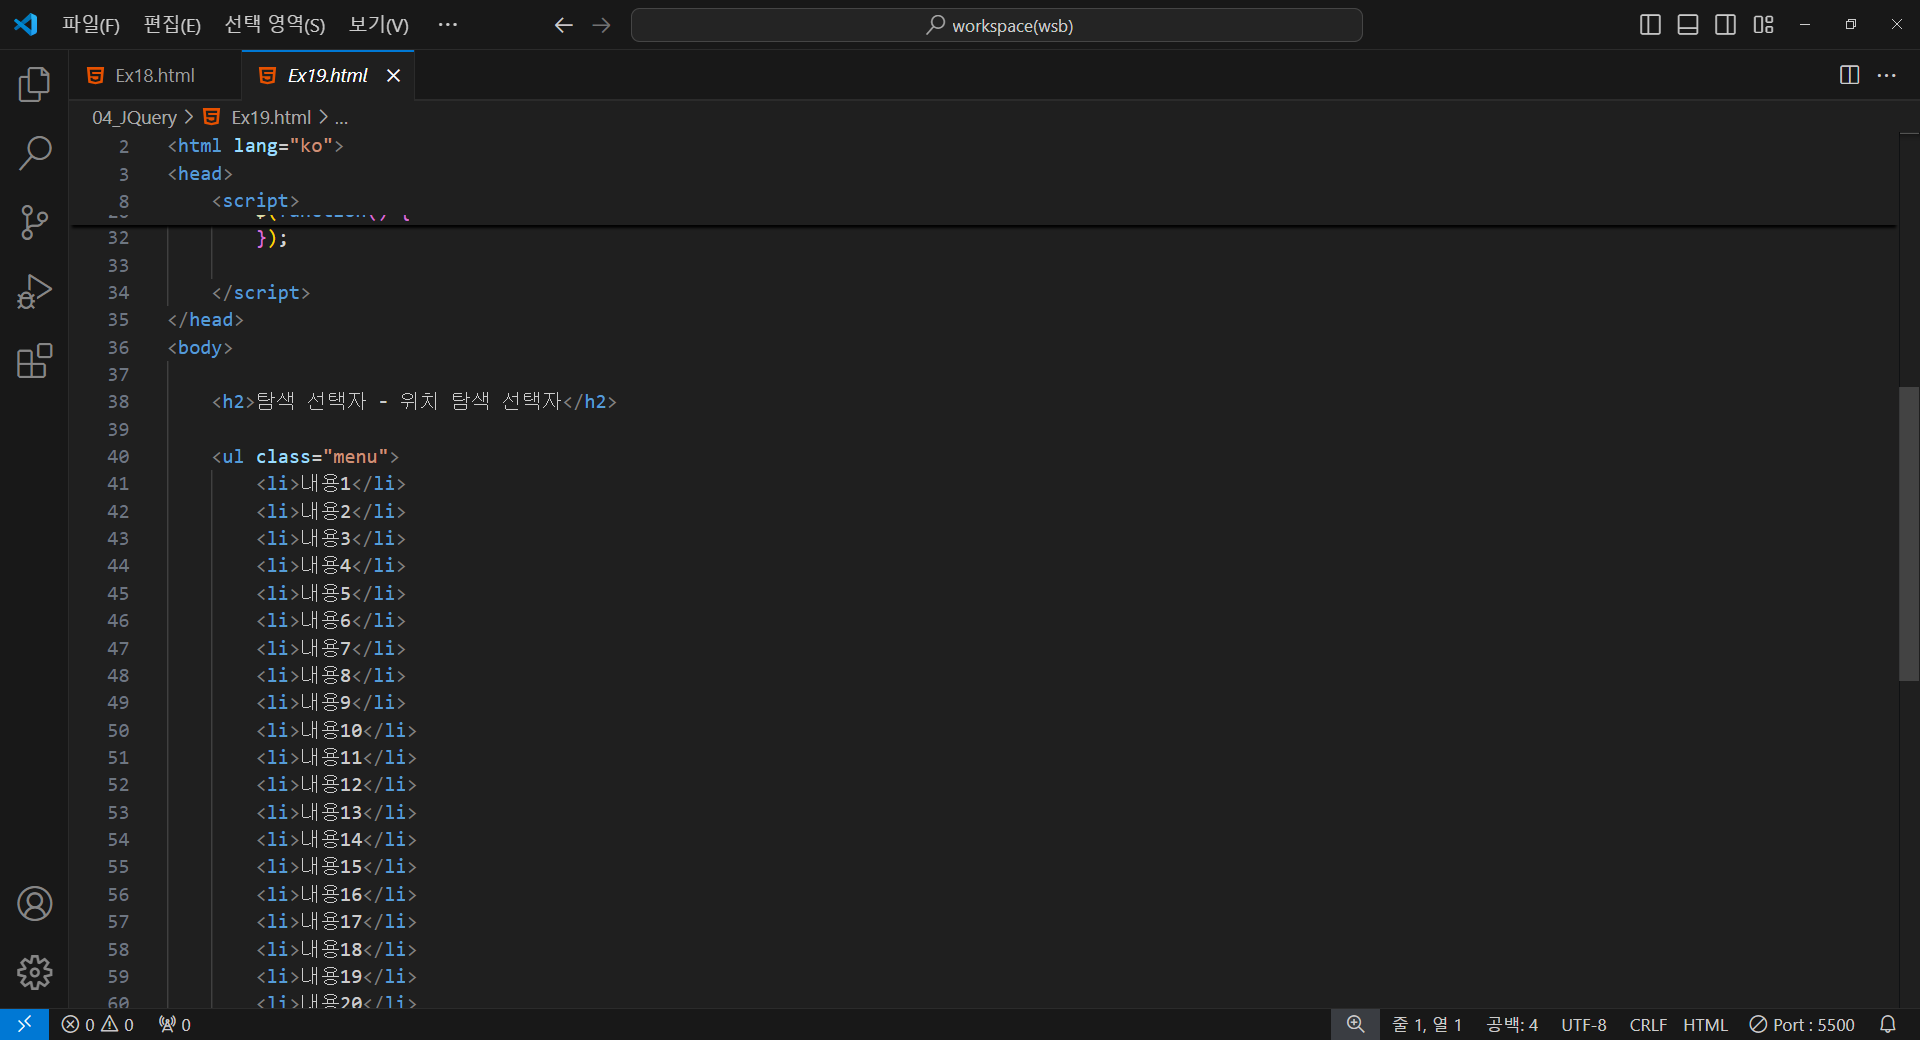The image size is (1920, 1040).
Task: Click the </script> closing tag line
Action: (x=261, y=293)
